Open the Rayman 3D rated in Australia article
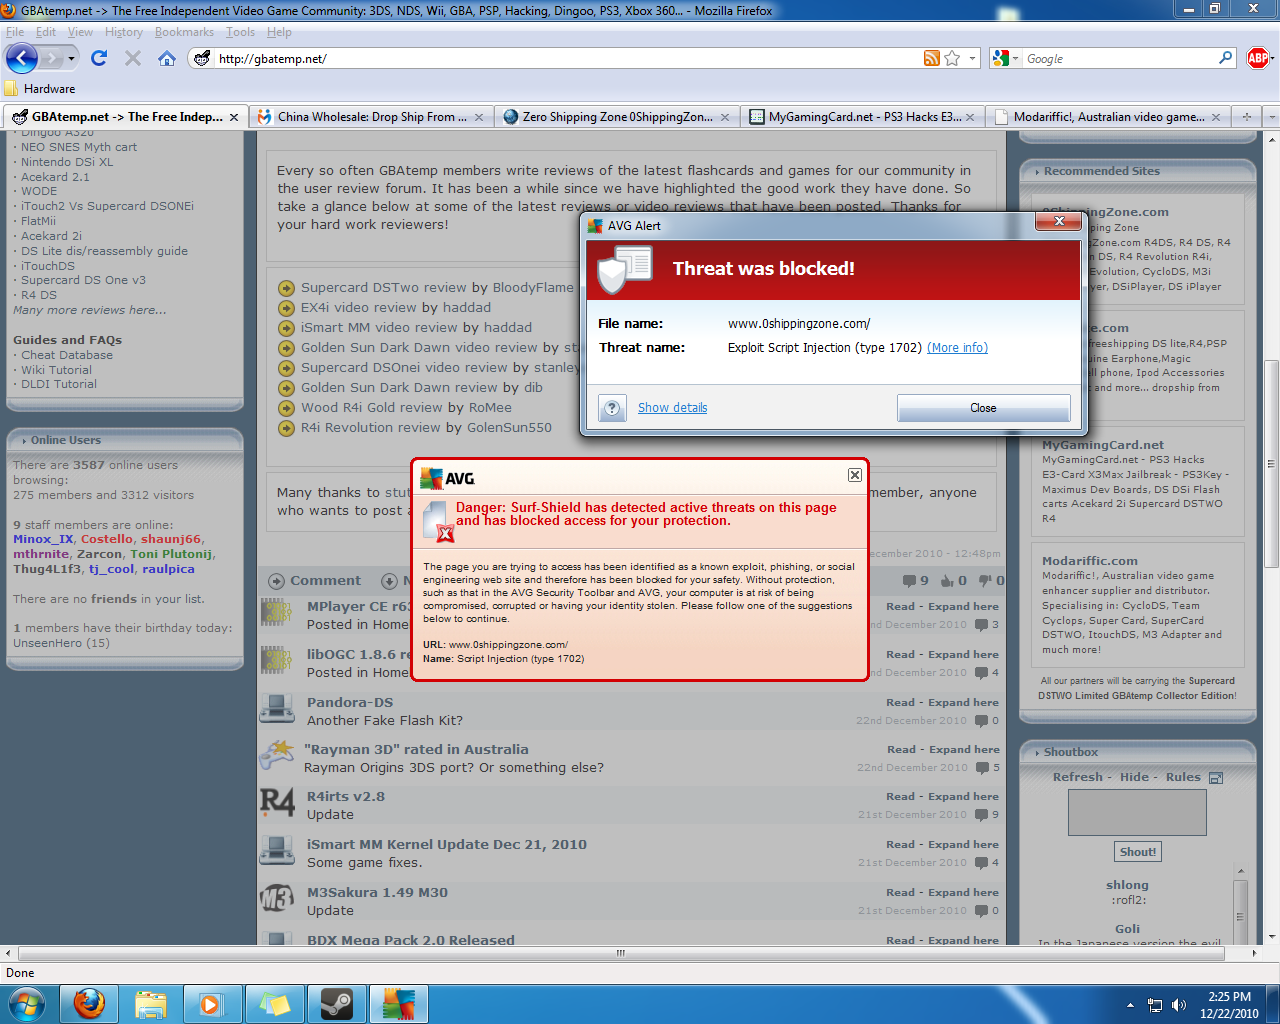This screenshot has width=1280, height=1024. point(416,749)
